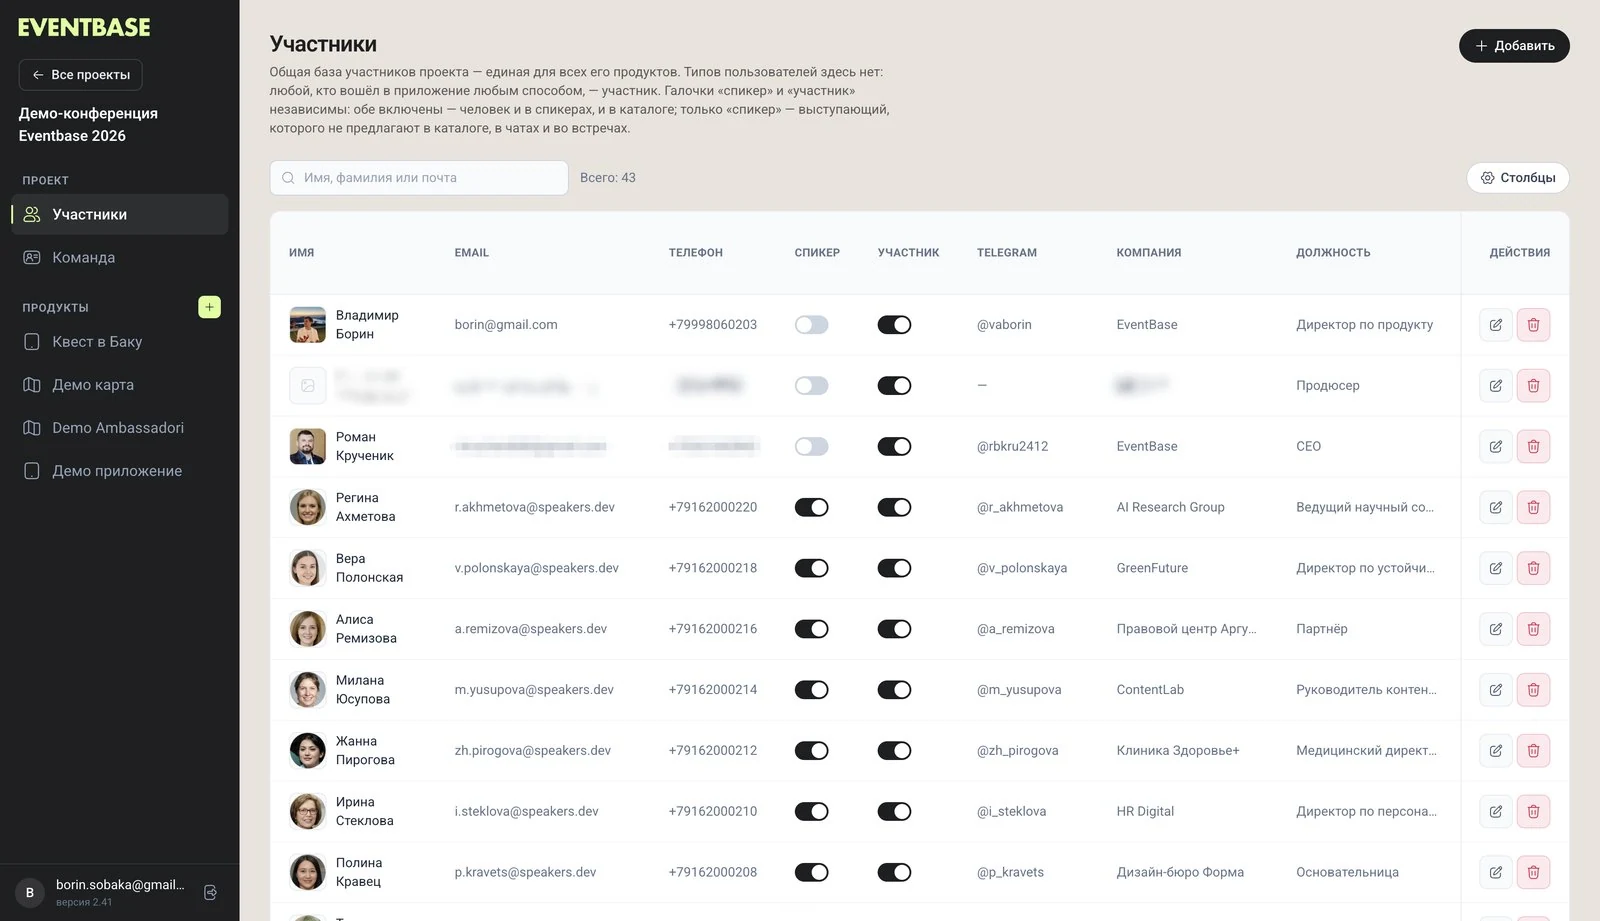Edit participant Владимир Борин
This screenshot has width=1600, height=921.
pyautogui.click(x=1495, y=325)
